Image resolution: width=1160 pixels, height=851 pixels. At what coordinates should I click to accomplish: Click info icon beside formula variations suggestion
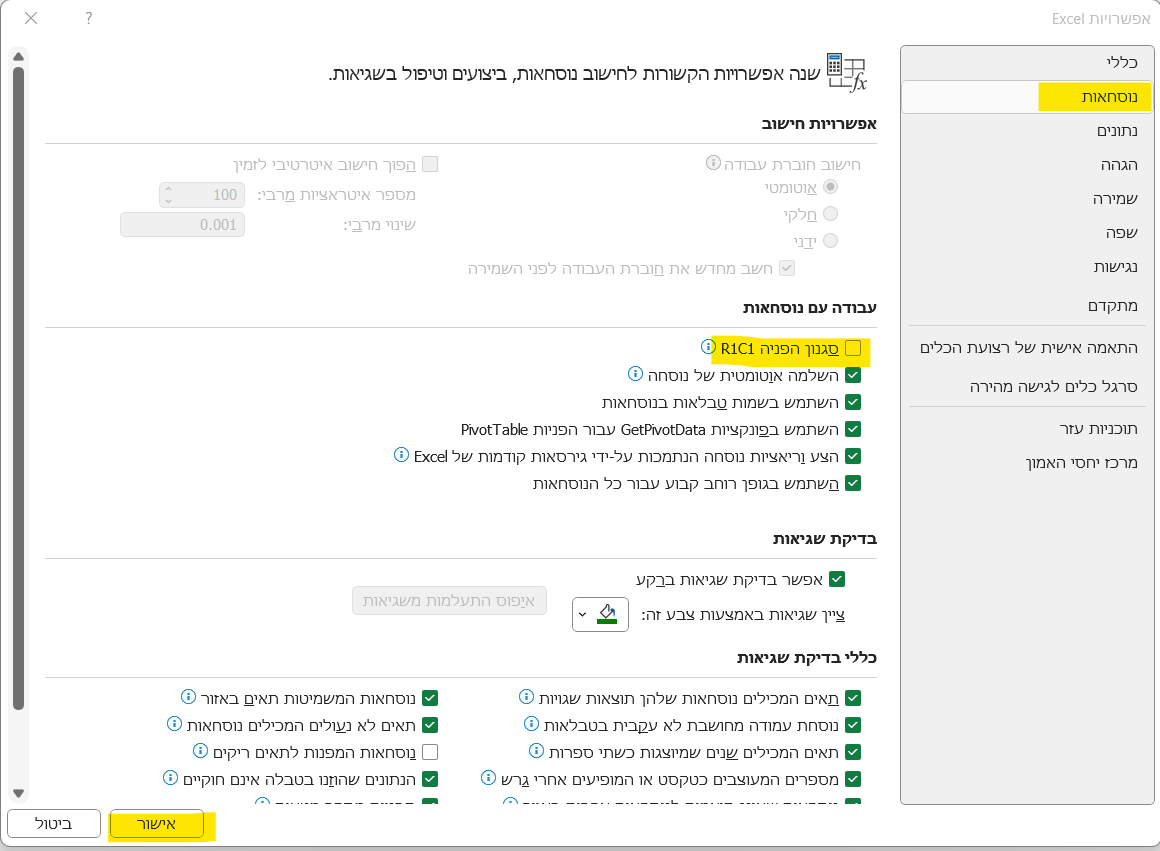pyautogui.click(x=402, y=455)
